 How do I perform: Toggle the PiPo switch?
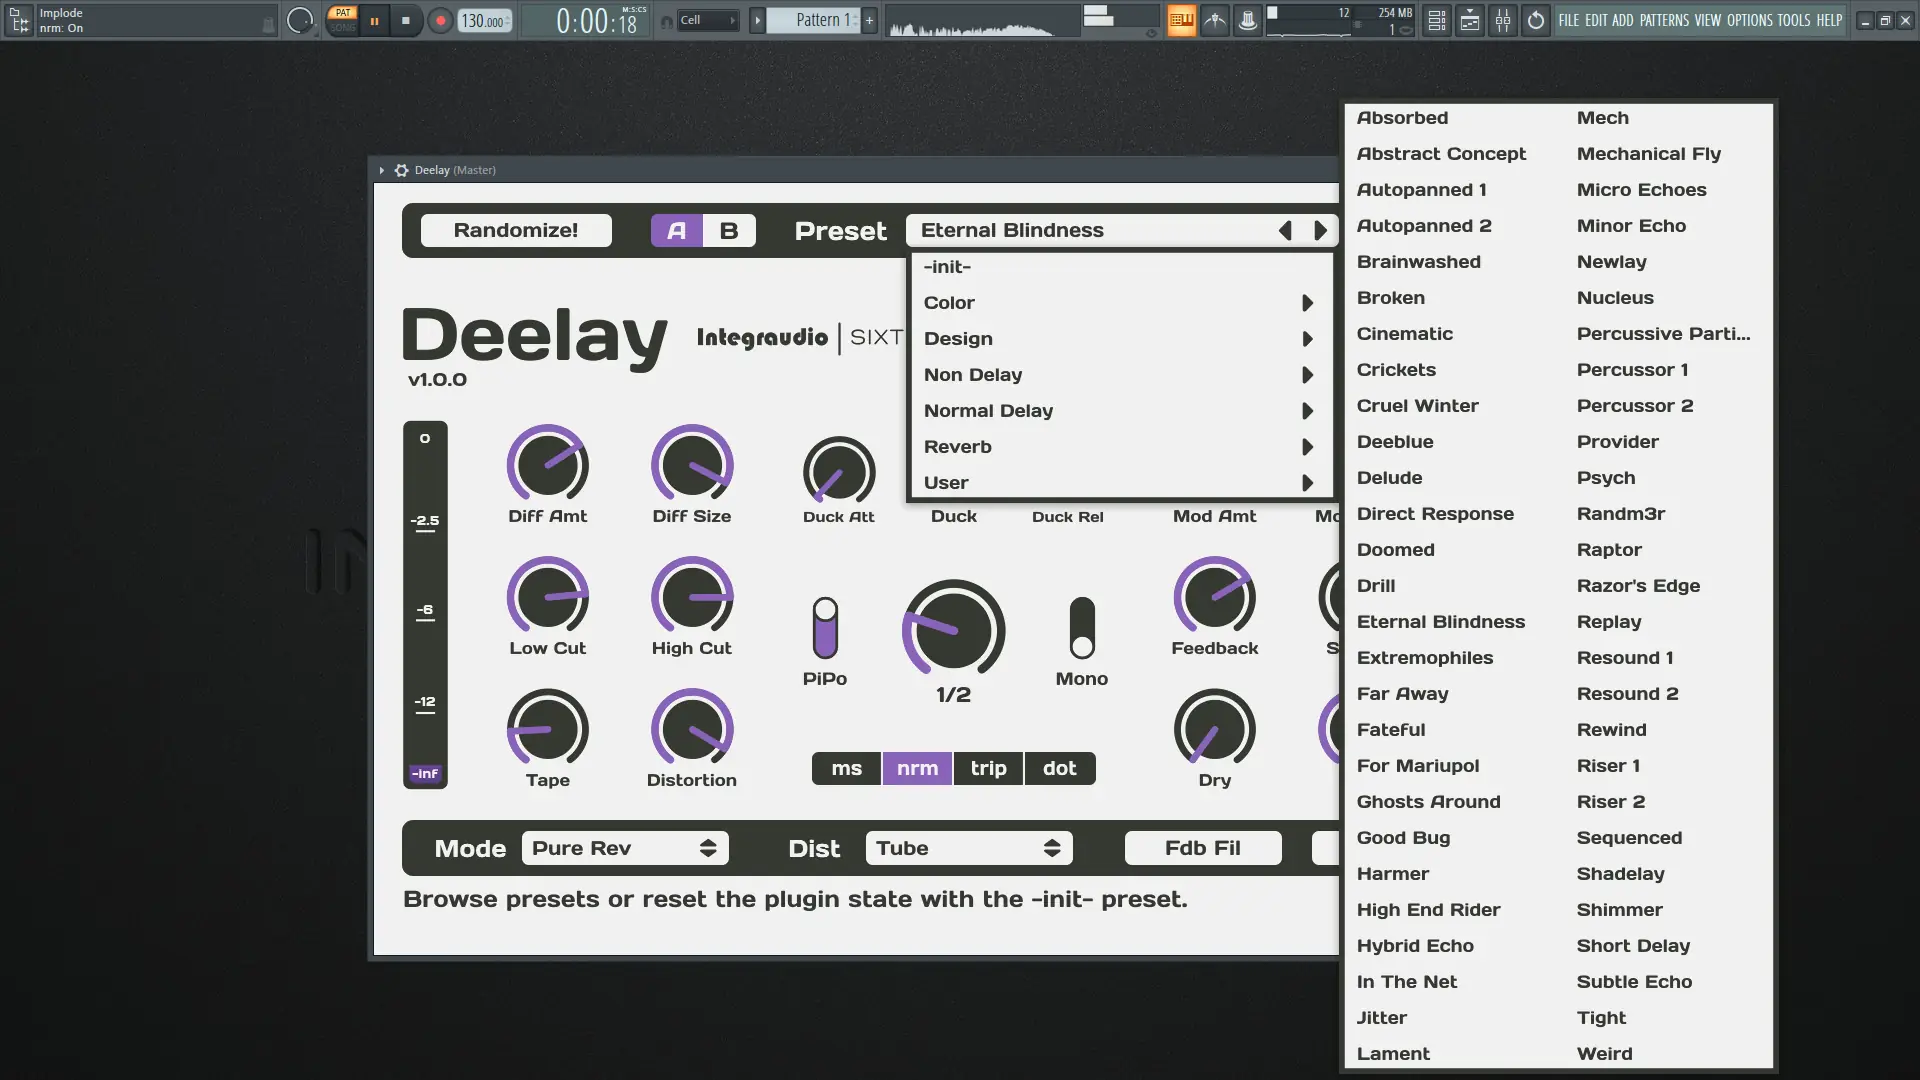tap(825, 628)
